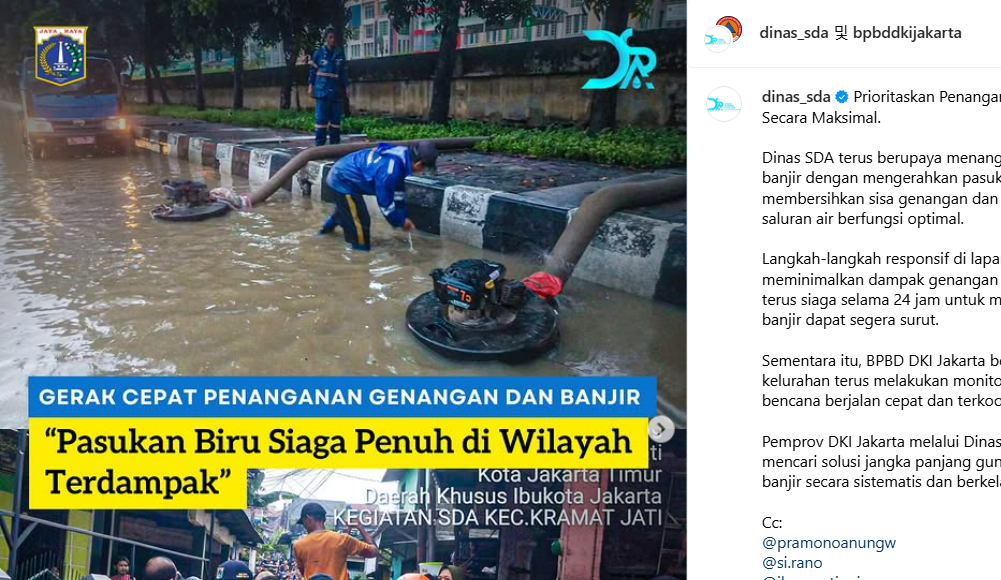Click the blue GERAK CEPAT PENANGANAN banner

(x=342, y=397)
